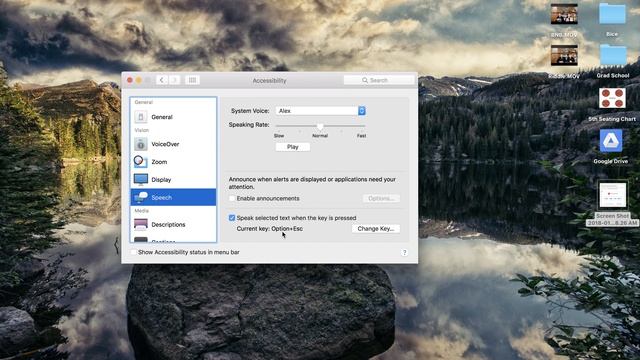Show all preferences with the grid icon

(192, 80)
